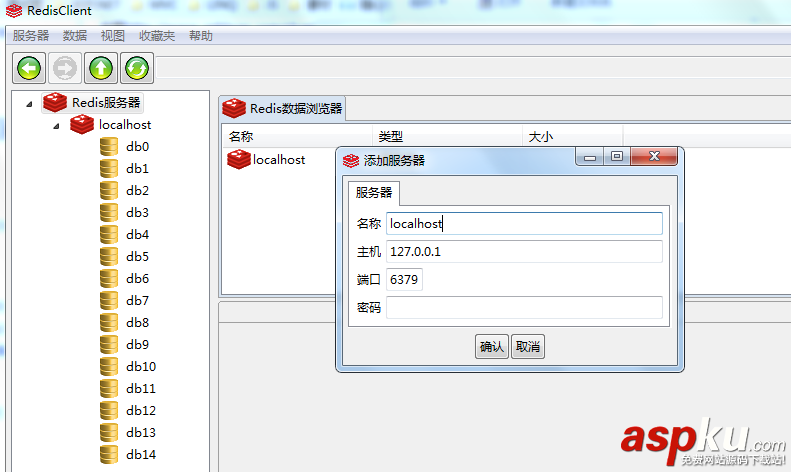Click the green back arrow toolbar button
Image resolution: width=791 pixels, height=472 pixels.
(x=29, y=68)
